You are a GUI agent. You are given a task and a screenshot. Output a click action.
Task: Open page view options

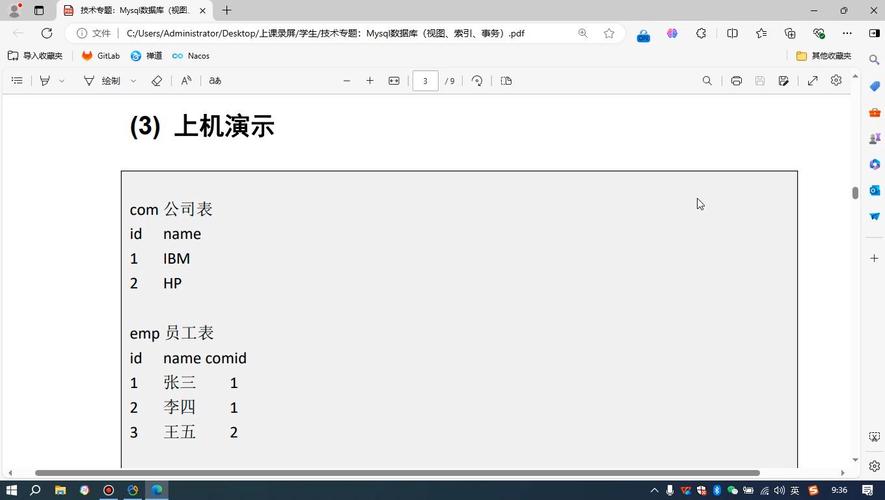[x=506, y=81]
